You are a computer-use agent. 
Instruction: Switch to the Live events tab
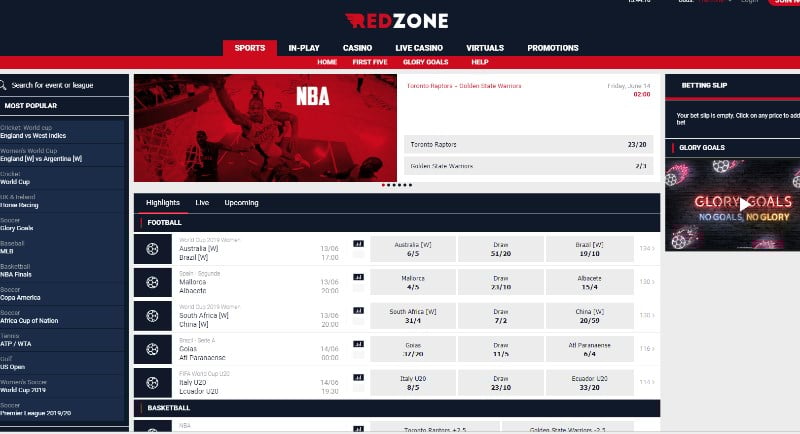click(x=202, y=203)
